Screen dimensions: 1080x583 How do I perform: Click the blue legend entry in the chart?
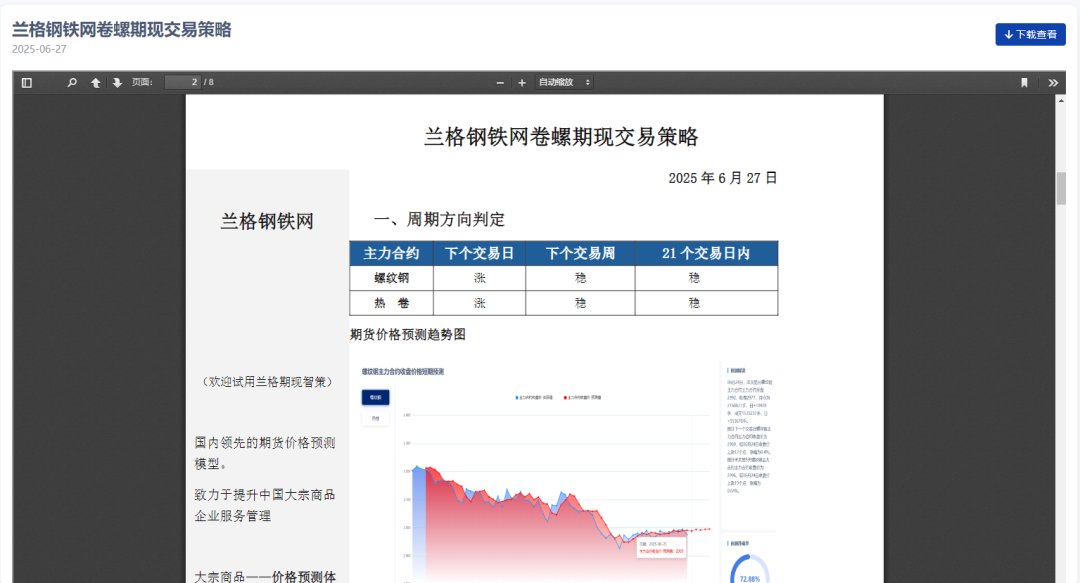pyautogui.click(x=534, y=398)
